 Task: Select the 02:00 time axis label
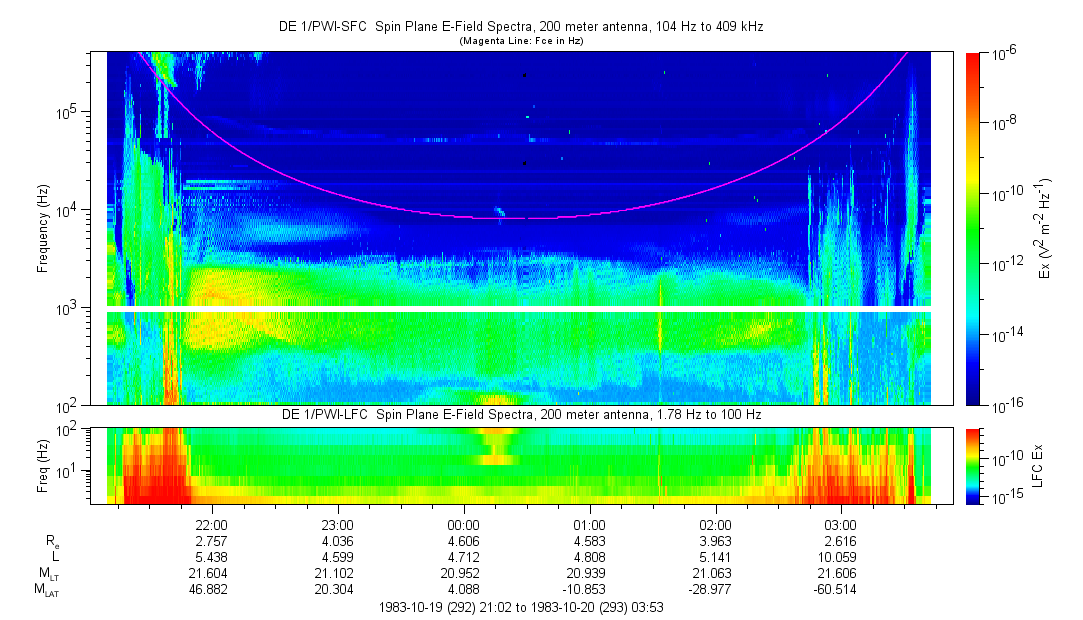(x=715, y=525)
